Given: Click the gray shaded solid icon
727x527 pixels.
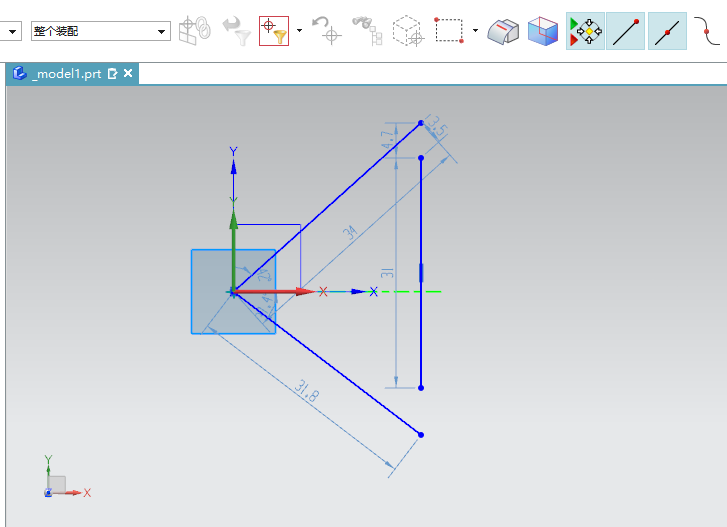Looking at the screenshot, I should coord(503,31).
